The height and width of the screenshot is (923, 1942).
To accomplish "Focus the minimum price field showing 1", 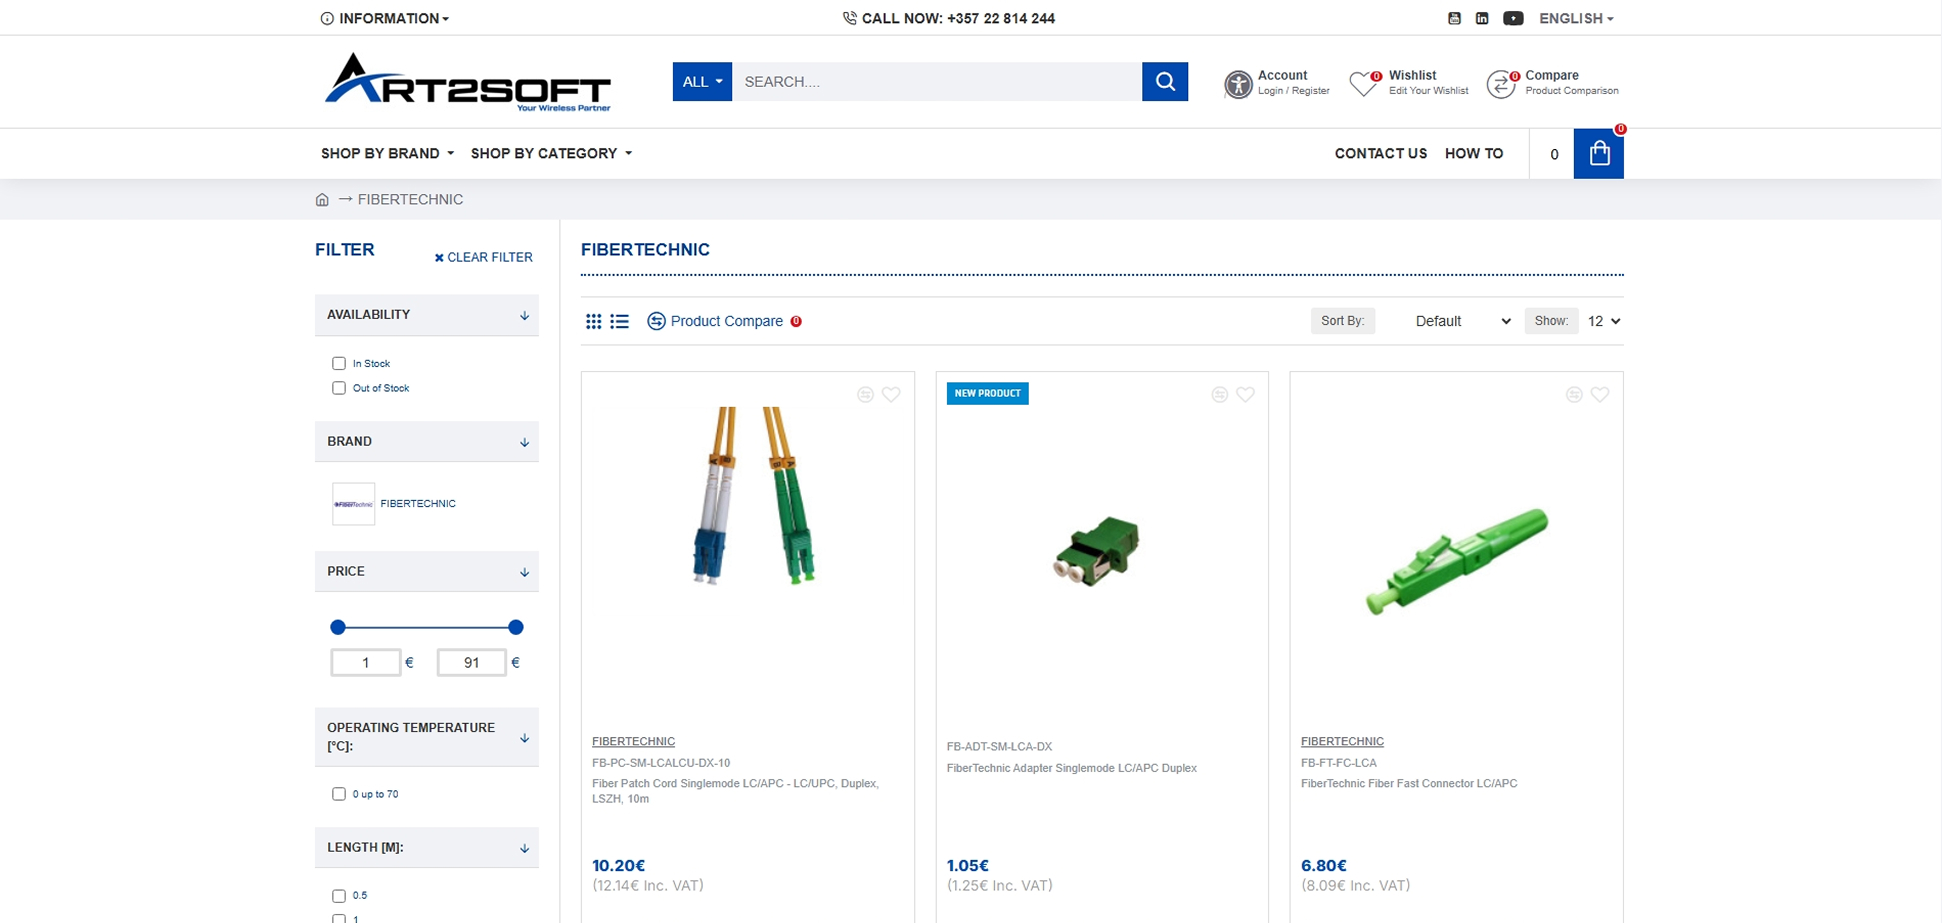I will pos(366,662).
